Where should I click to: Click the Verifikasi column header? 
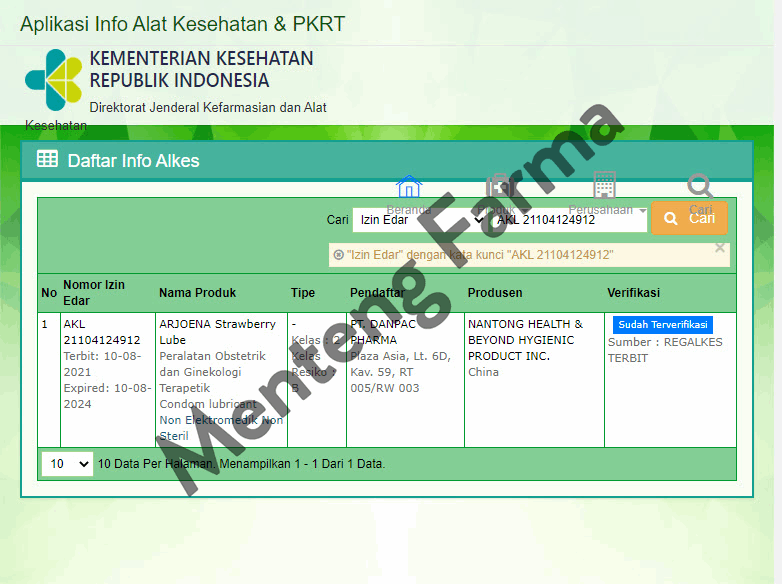[x=633, y=293]
